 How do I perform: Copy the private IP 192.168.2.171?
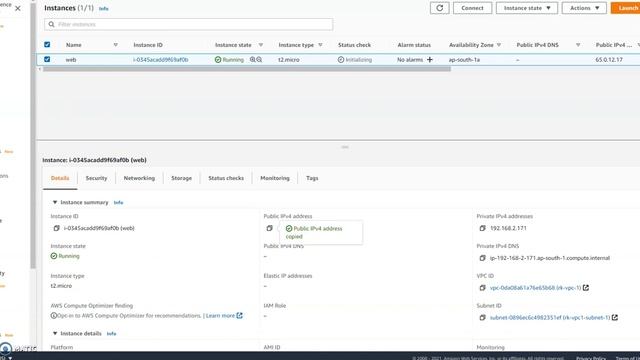(x=482, y=228)
